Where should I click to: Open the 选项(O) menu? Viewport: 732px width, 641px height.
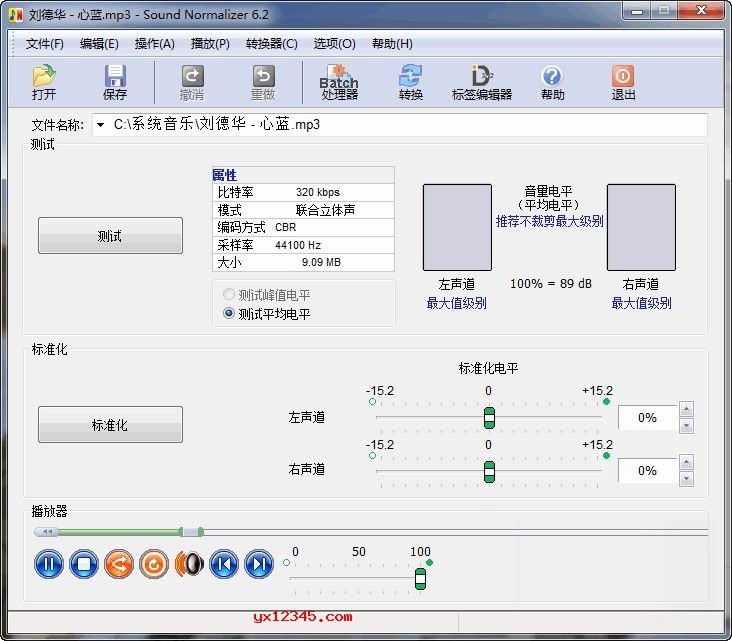(x=334, y=44)
